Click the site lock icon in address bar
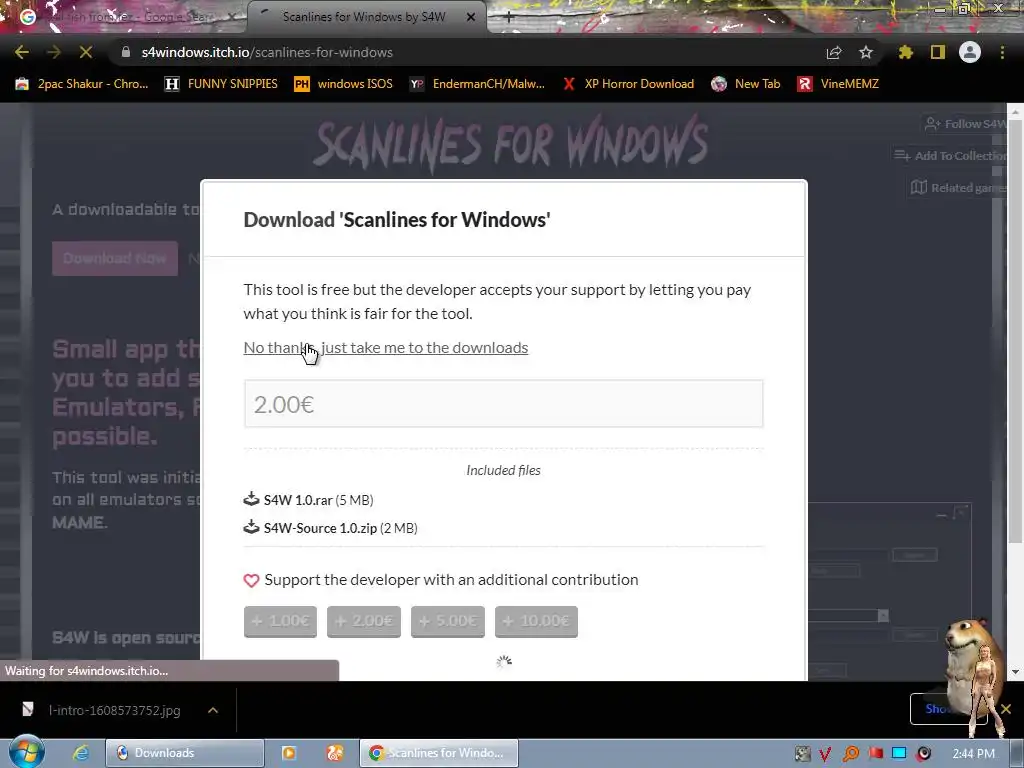The width and height of the screenshot is (1024, 768). (126, 52)
